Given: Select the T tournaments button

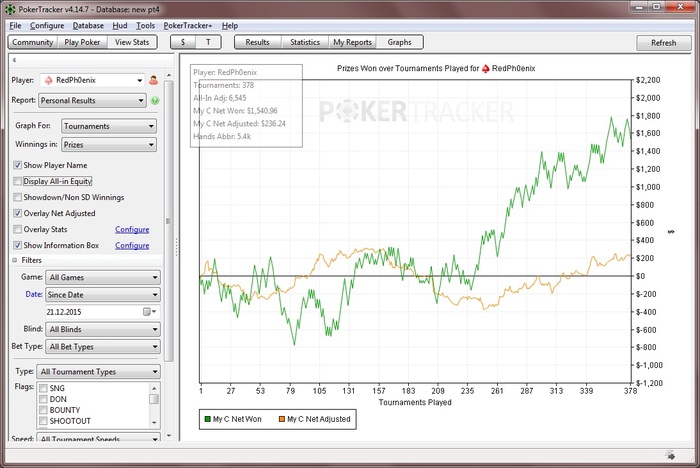Looking at the screenshot, I should click(x=208, y=43).
